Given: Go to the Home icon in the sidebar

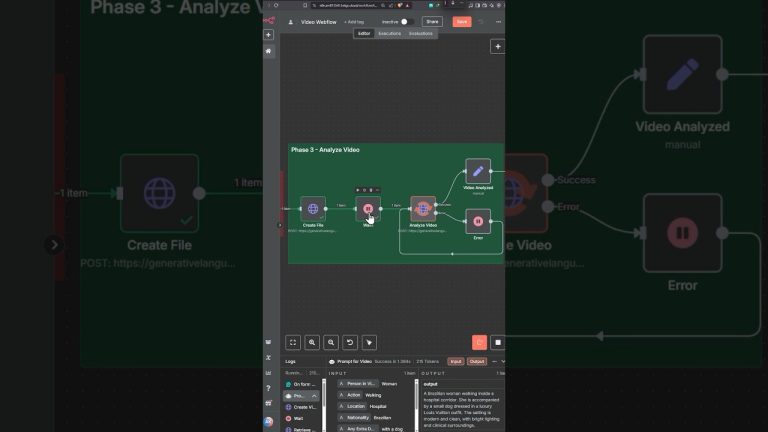Looking at the screenshot, I should tap(268, 51).
